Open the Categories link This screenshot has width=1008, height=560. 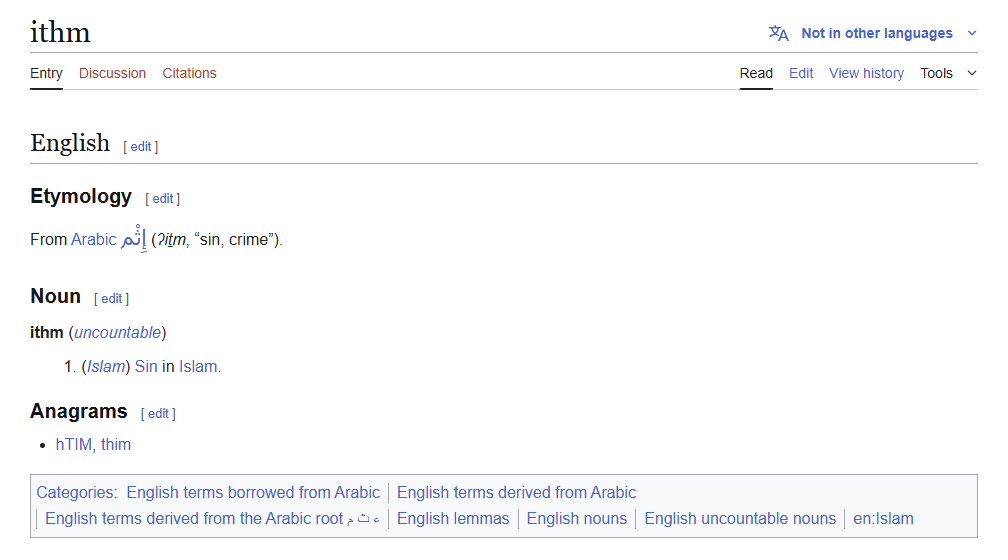click(75, 492)
